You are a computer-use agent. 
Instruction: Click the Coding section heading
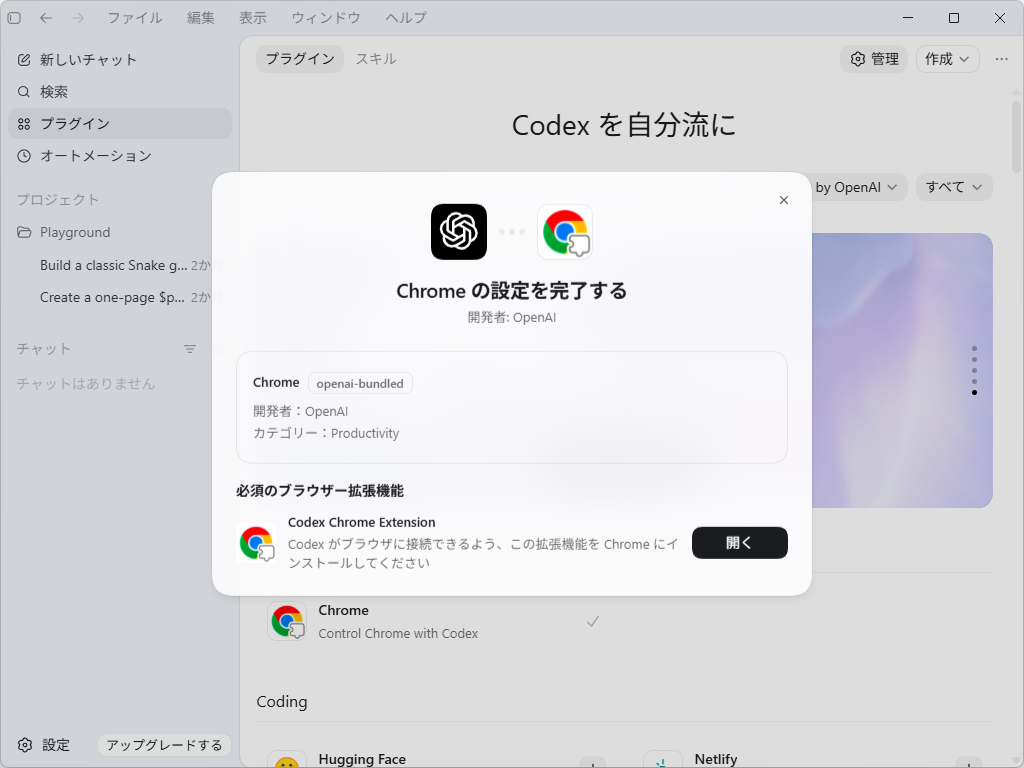[282, 701]
